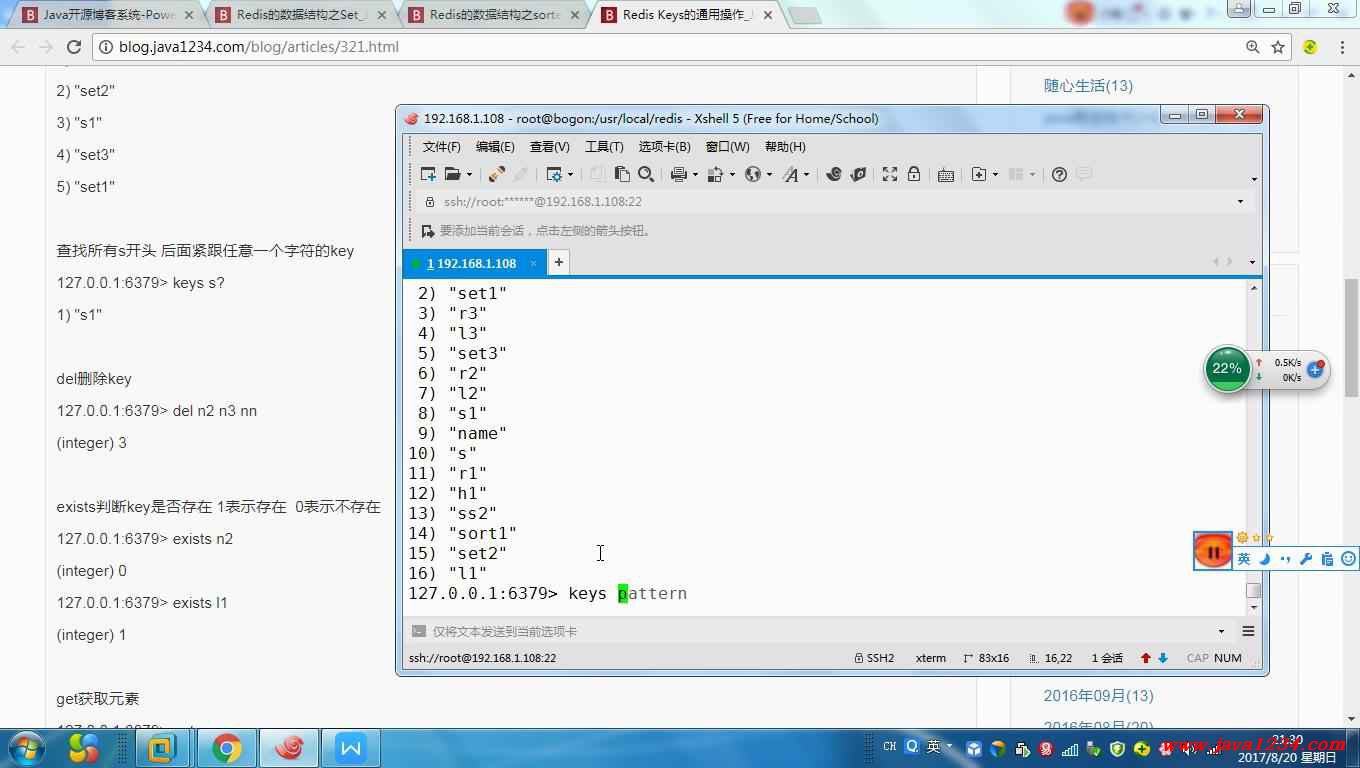The height and width of the screenshot is (768, 1360).
Task: Expand the tab list dropdown arrow
Action: [1252, 262]
